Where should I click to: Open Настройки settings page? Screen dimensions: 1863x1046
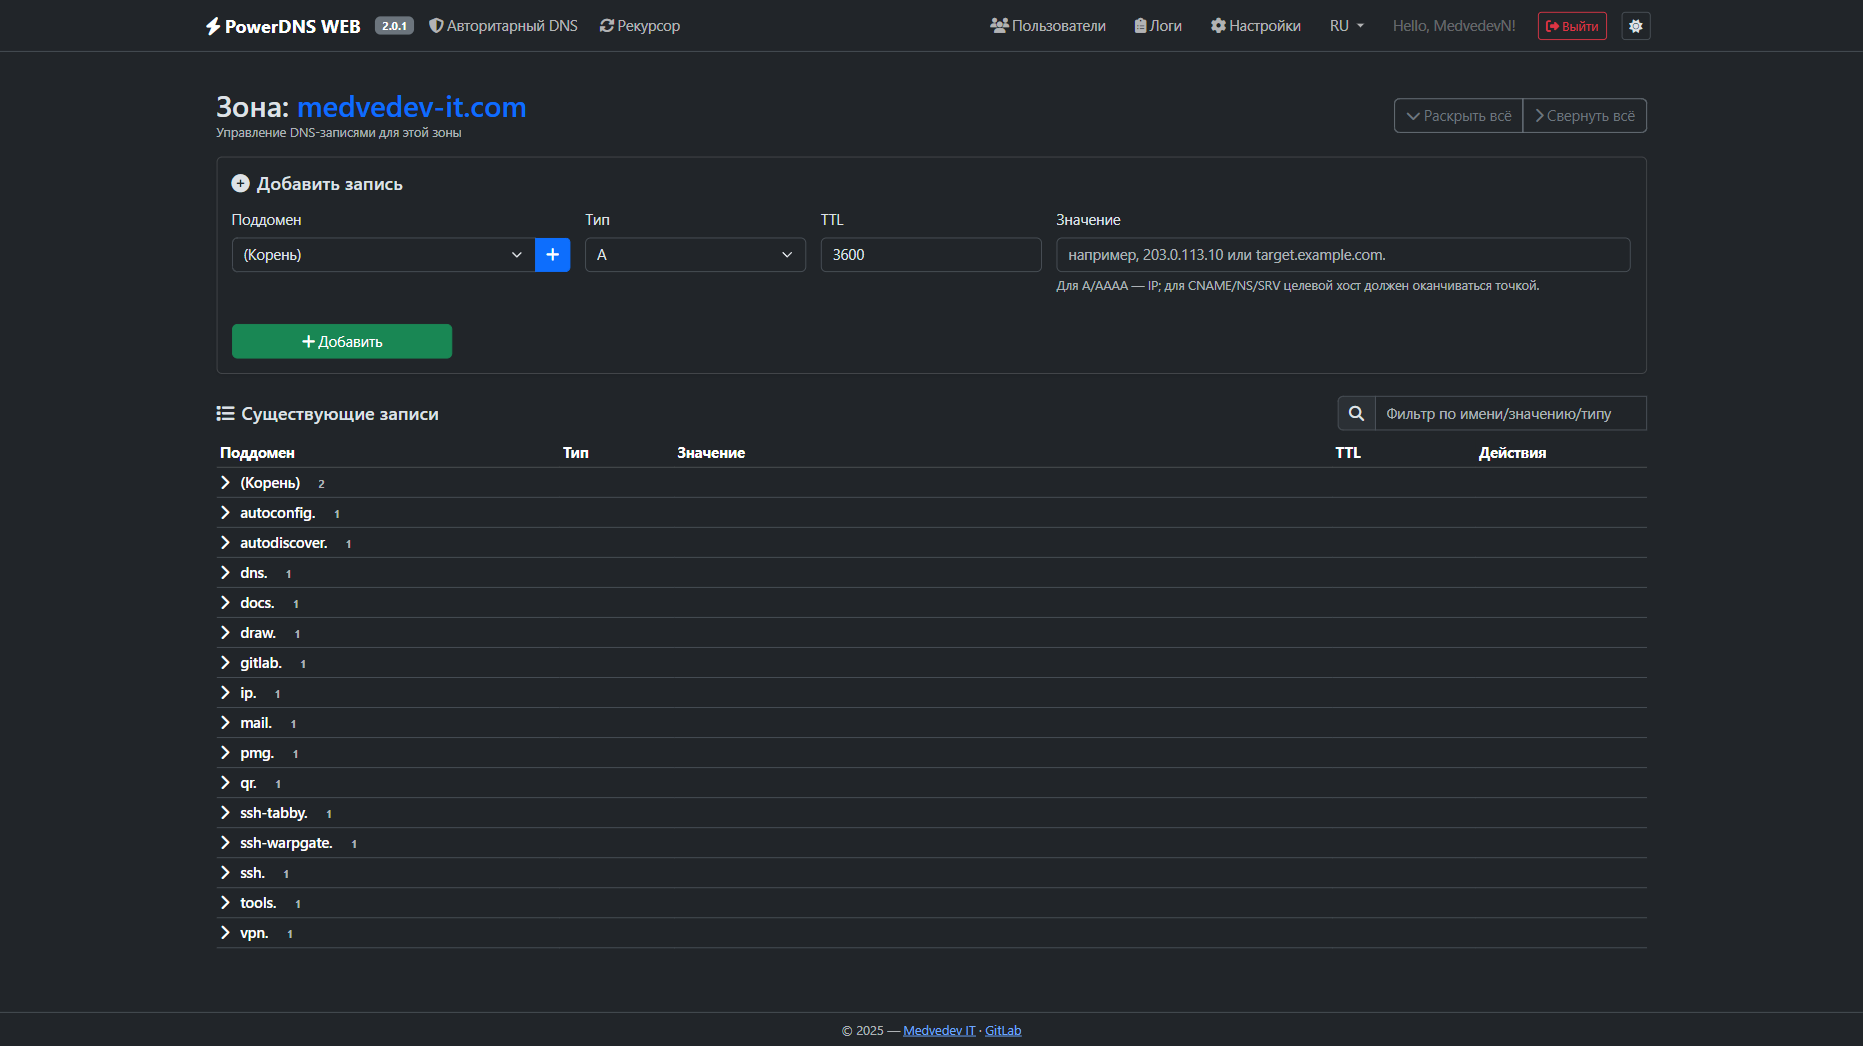(1255, 26)
